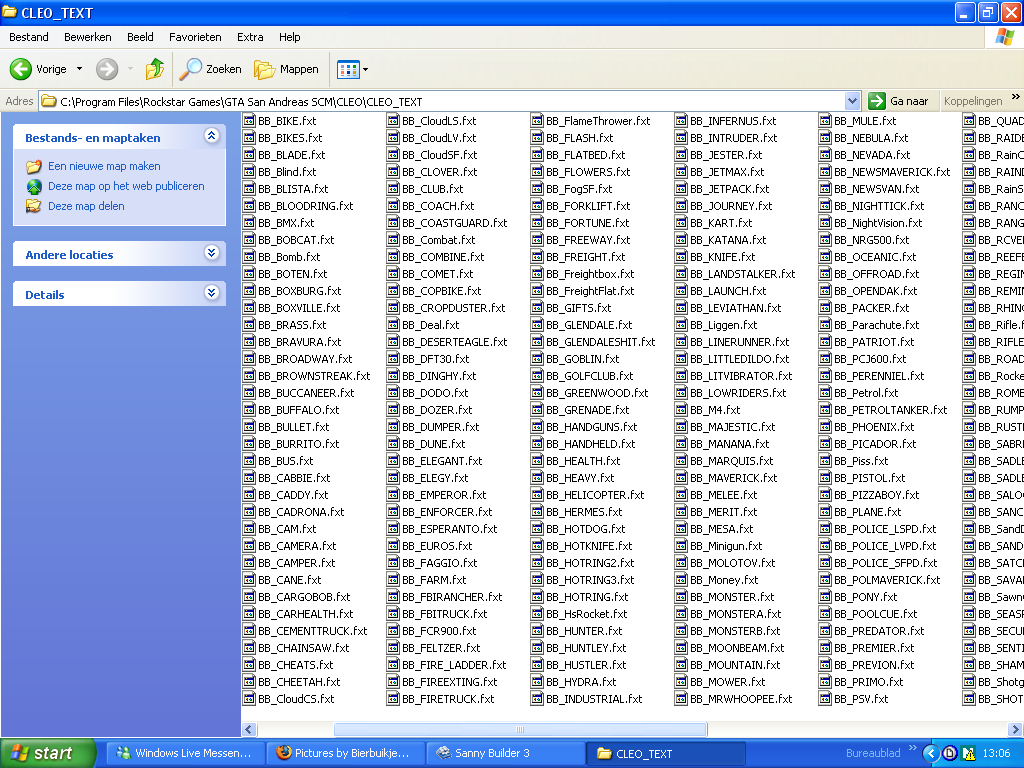Screen dimensions: 1024x768
Task: Open the Help menu
Action: (289, 37)
